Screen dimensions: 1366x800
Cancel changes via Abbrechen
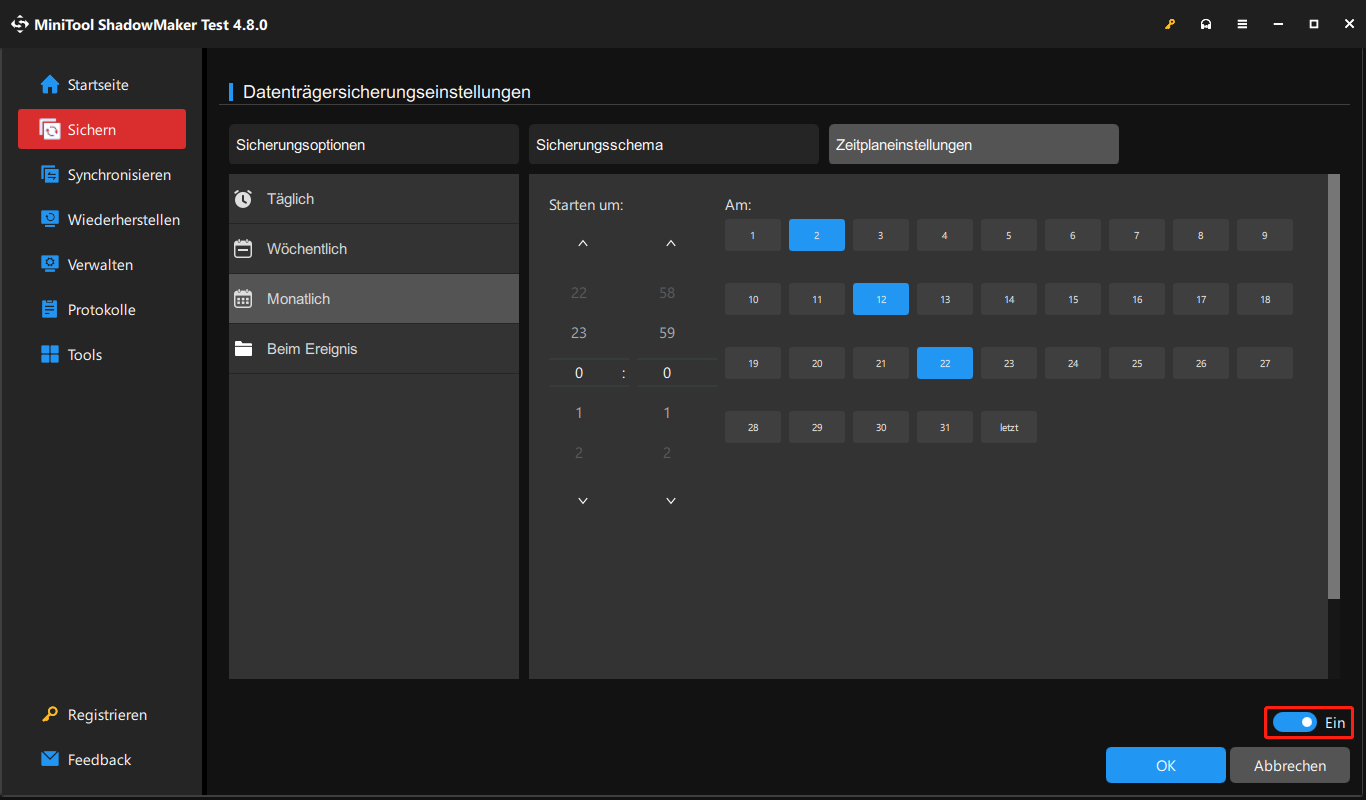[x=1289, y=765]
